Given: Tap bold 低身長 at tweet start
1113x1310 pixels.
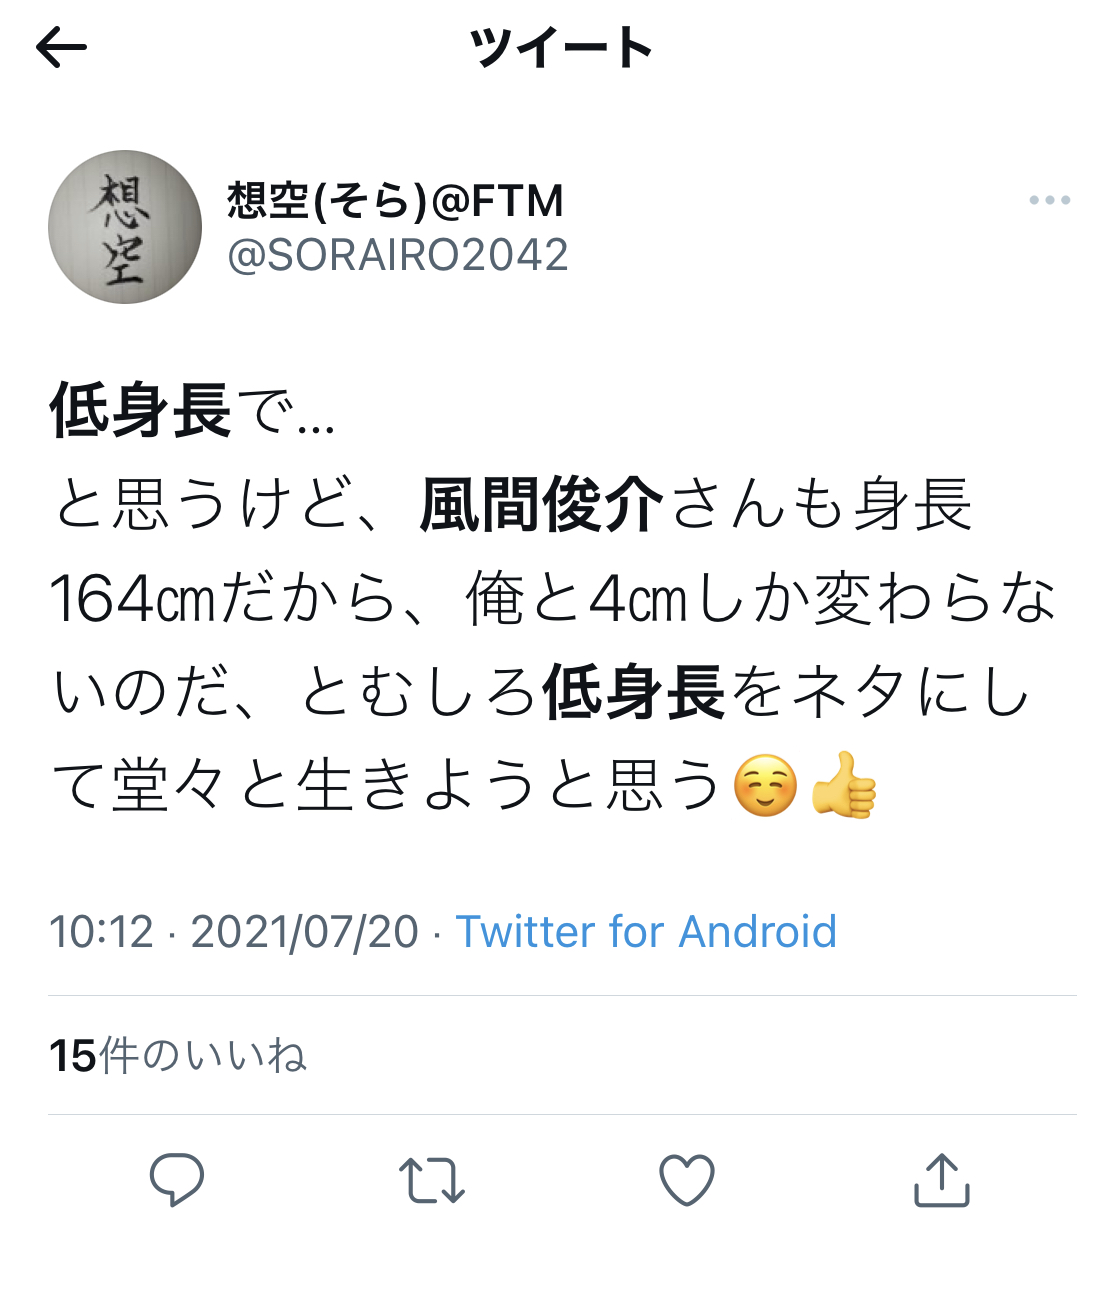Looking at the screenshot, I should [x=141, y=411].
